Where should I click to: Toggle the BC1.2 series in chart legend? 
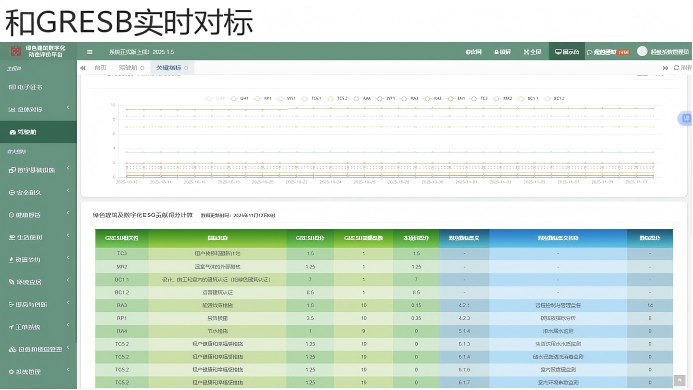554,99
